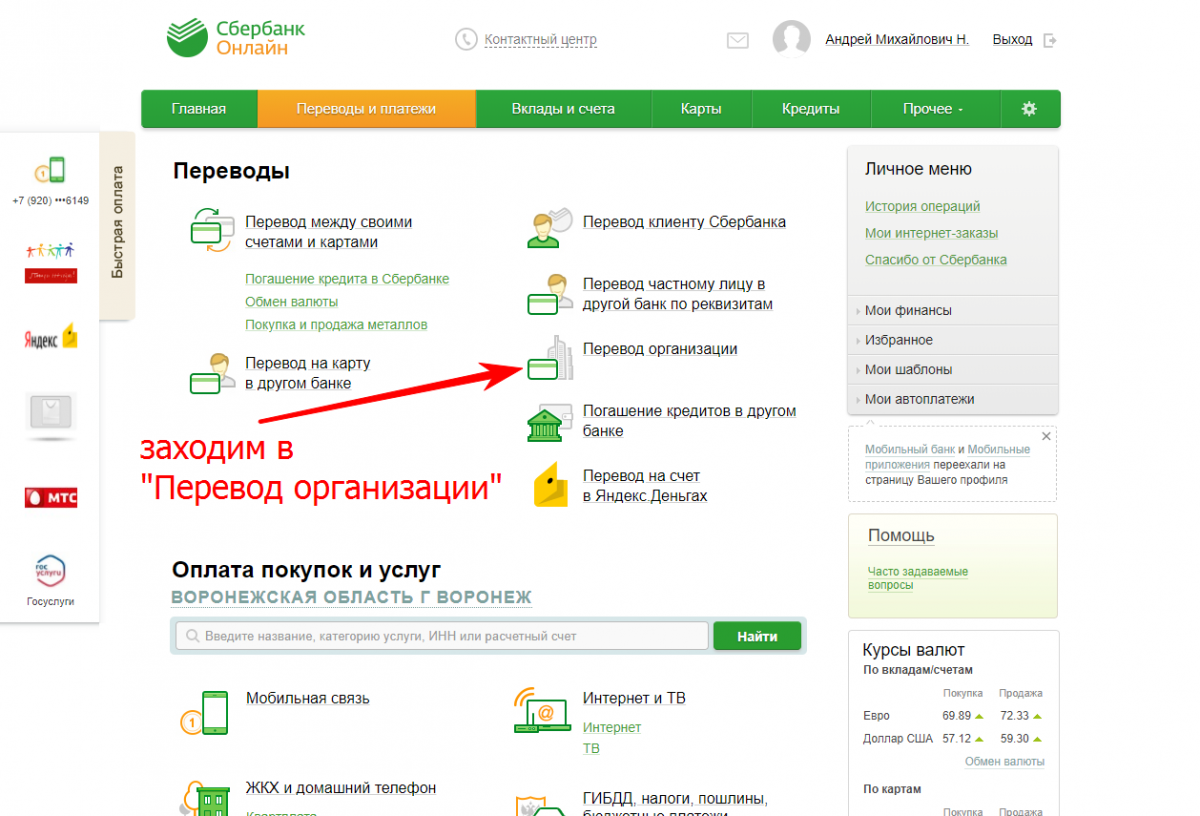1200x816 pixels.
Task: Expand the Мои автоплатежи section
Action: (919, 399)
